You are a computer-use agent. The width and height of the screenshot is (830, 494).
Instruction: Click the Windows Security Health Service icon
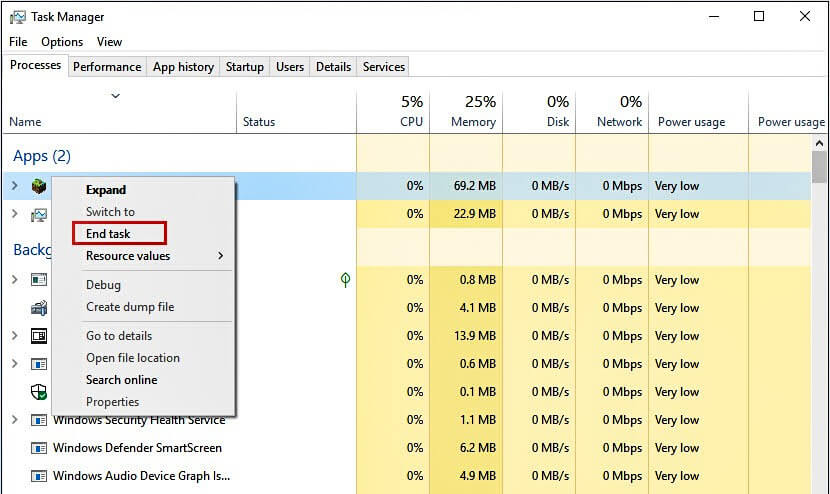pos(39,420)
